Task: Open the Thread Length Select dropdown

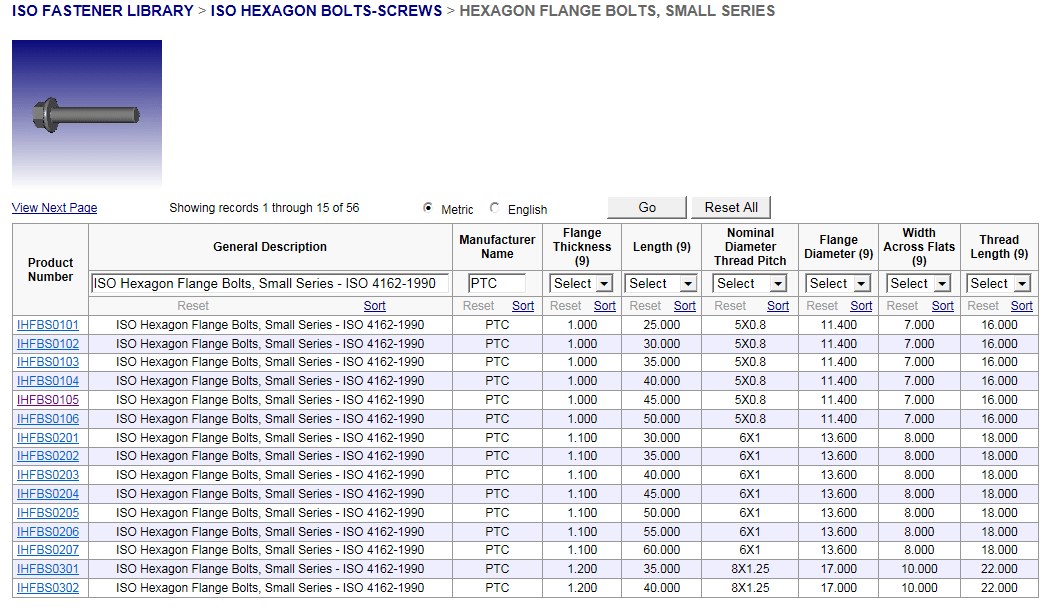Action: (x=998, y=284)
